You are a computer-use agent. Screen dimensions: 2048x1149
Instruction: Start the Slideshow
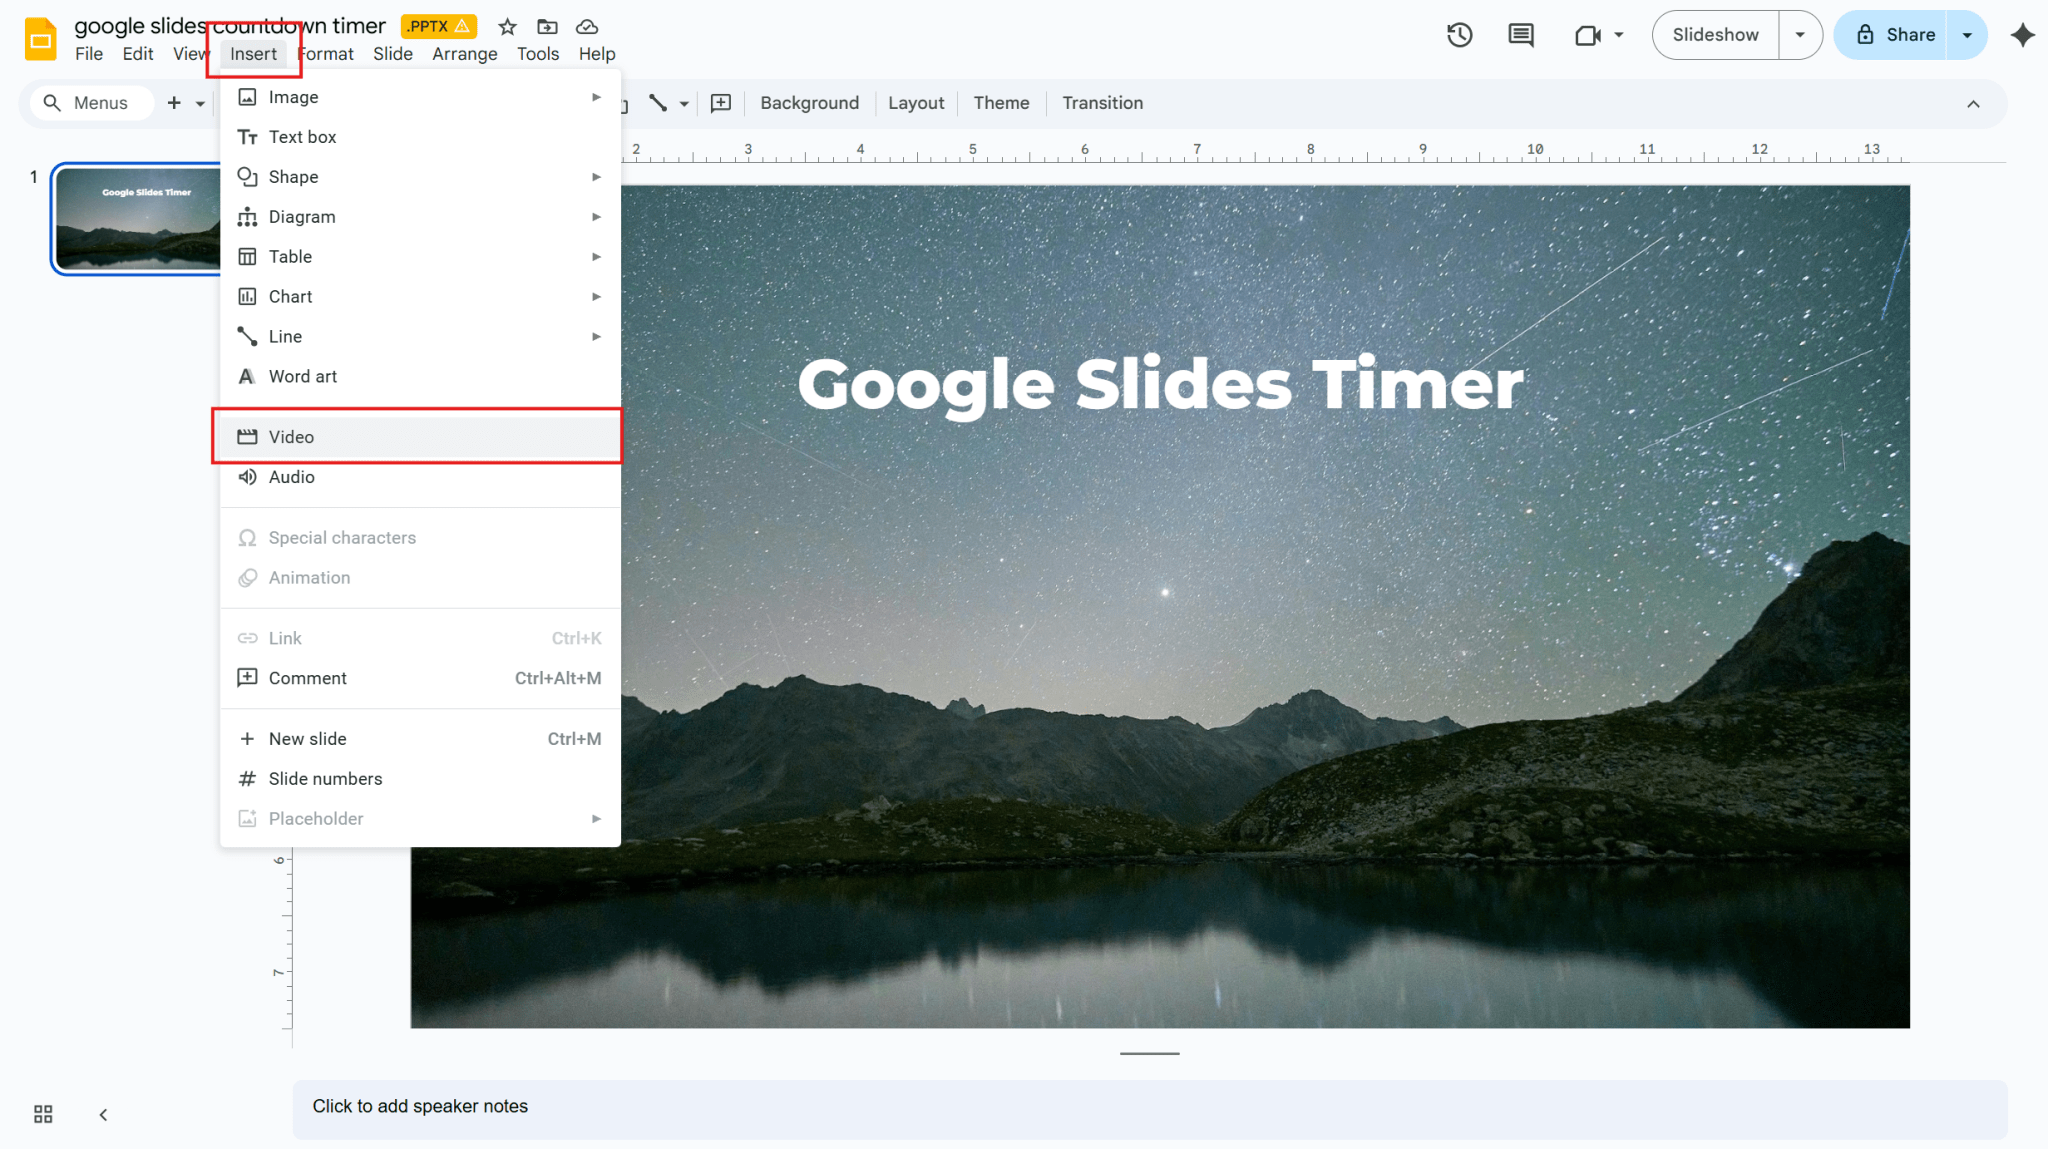tap(1714, 34)
